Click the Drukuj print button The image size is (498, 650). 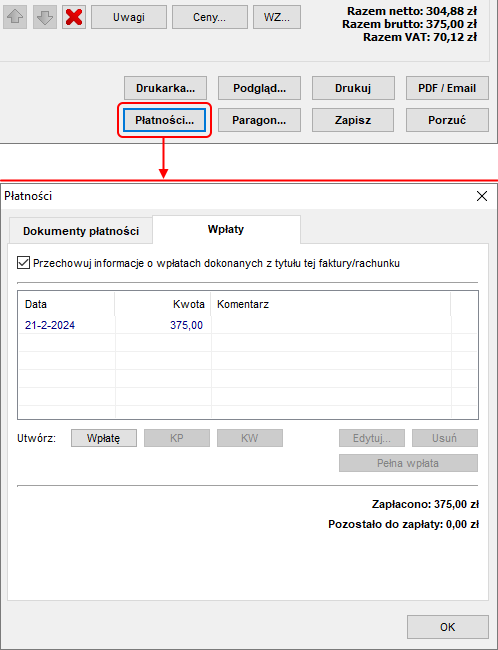click(x=353, y=88)
